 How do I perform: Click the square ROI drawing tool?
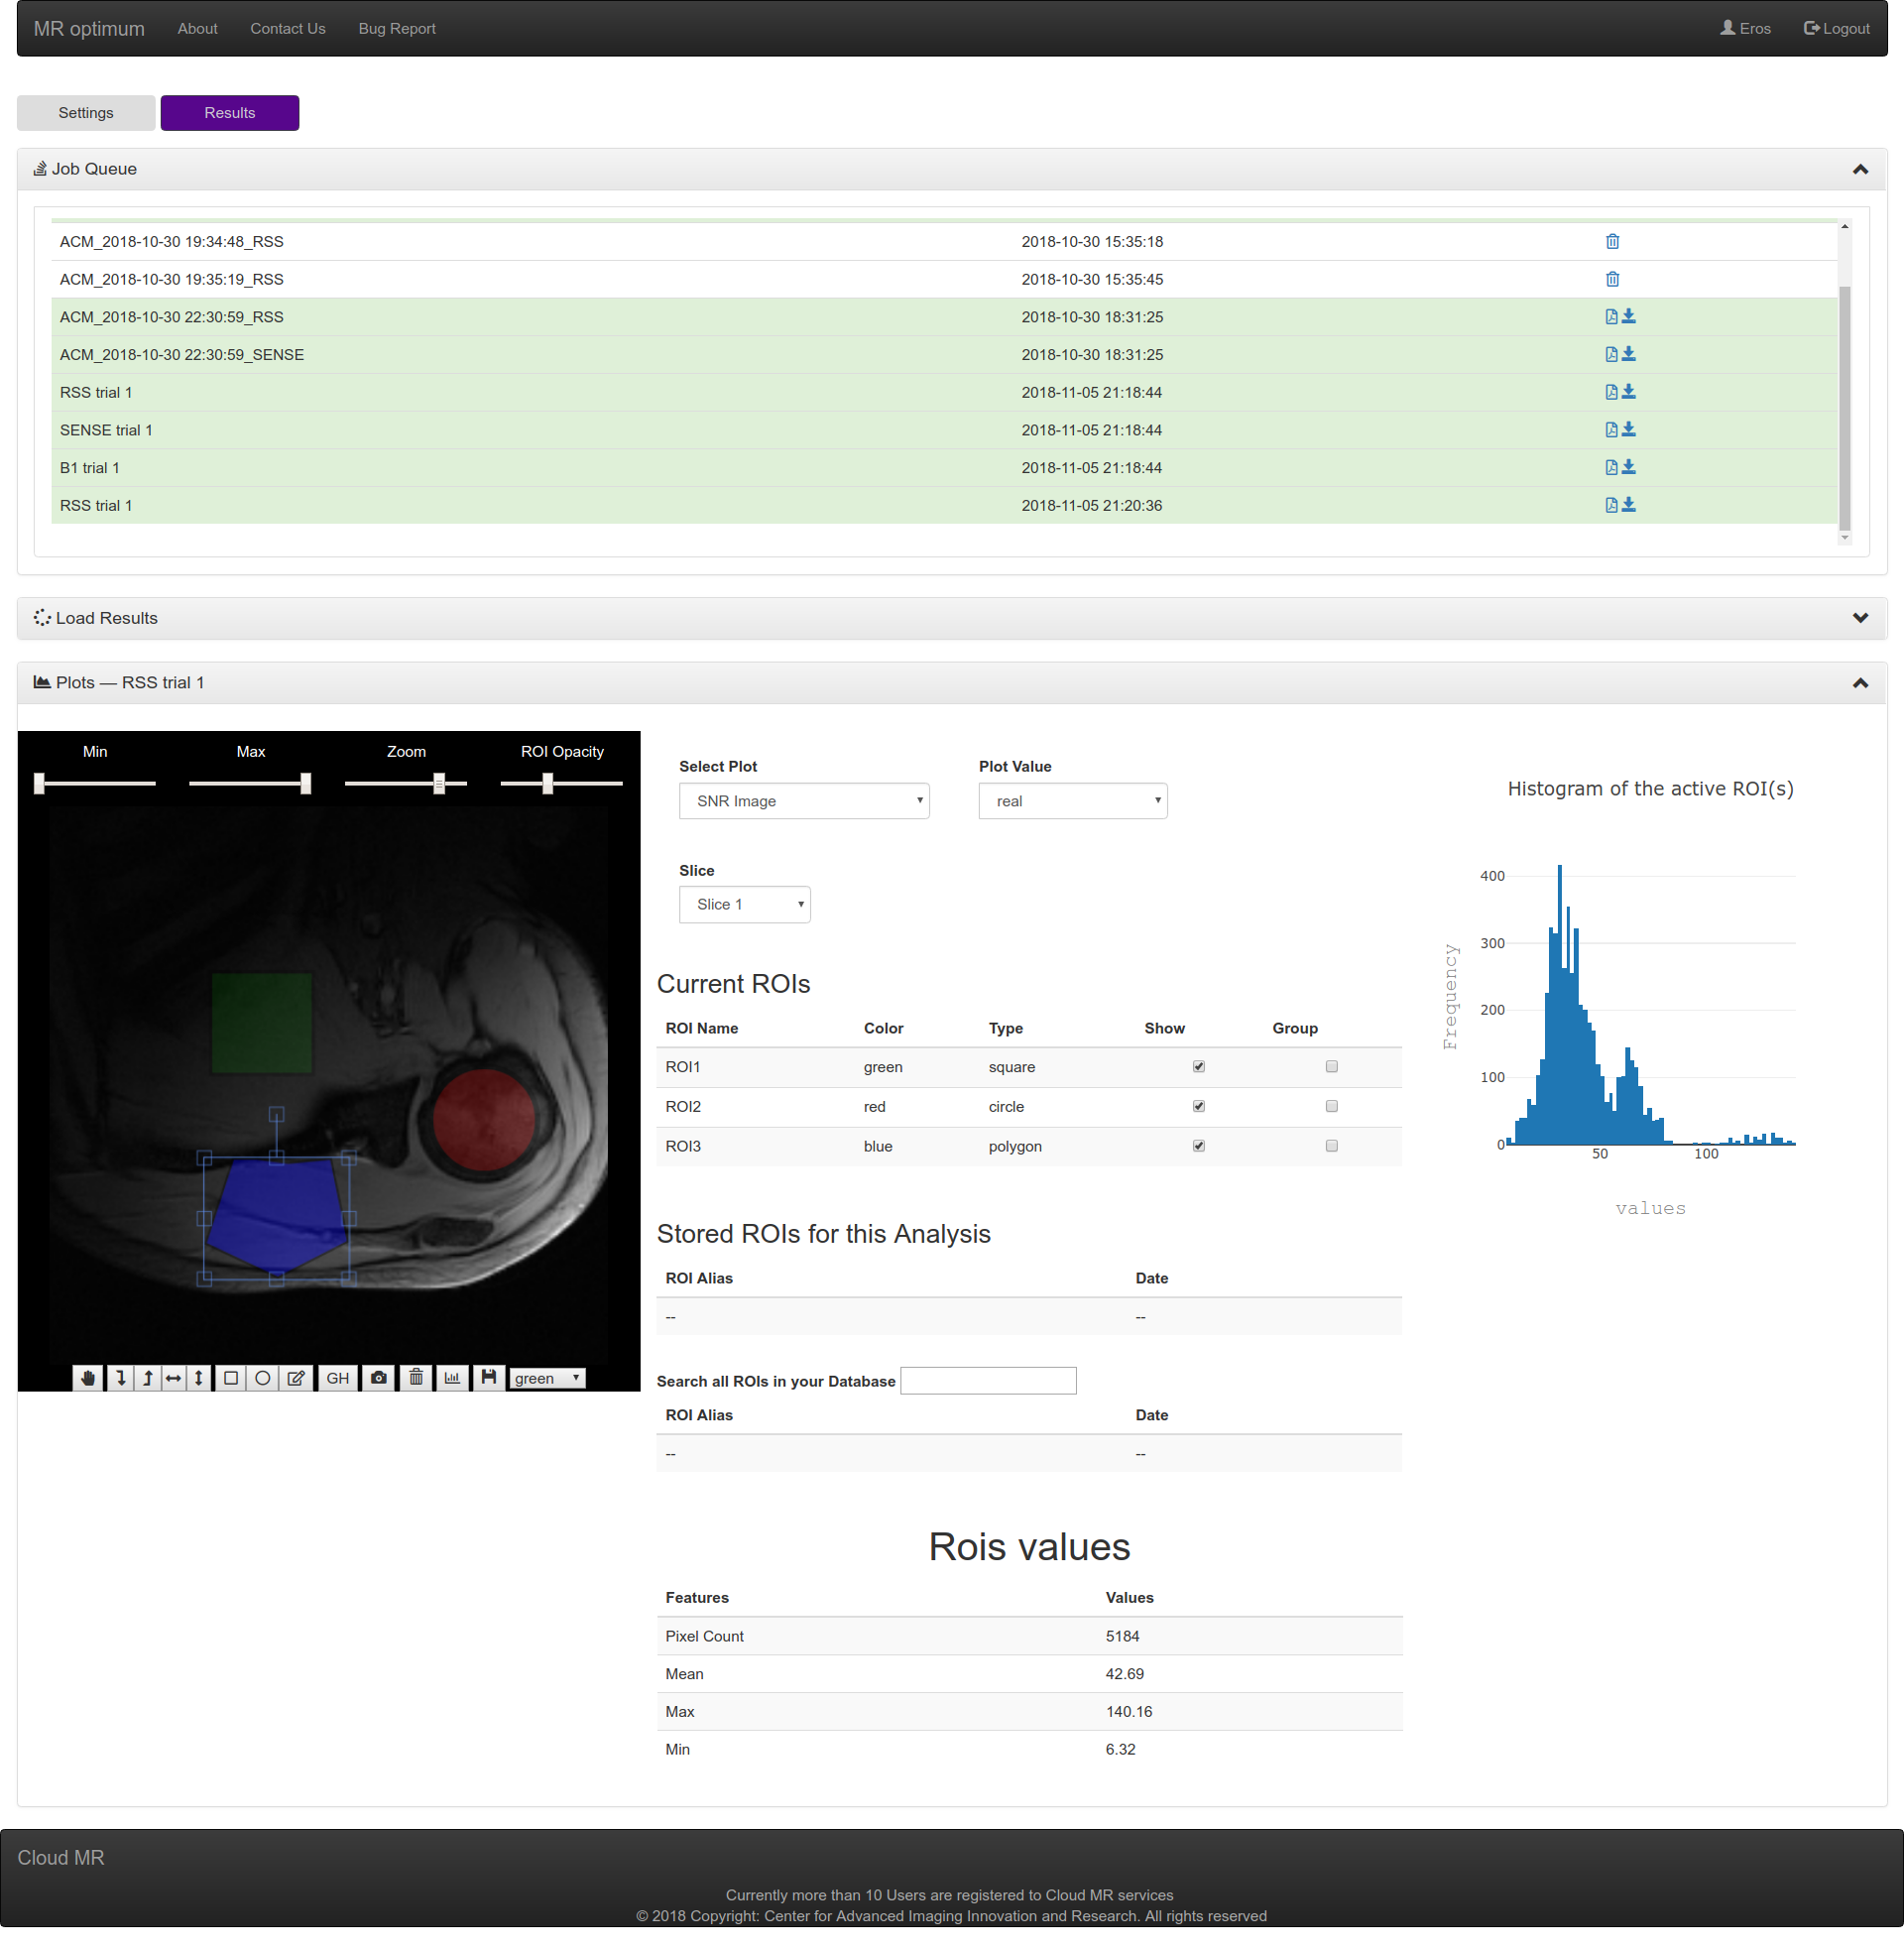point(231,1378)
